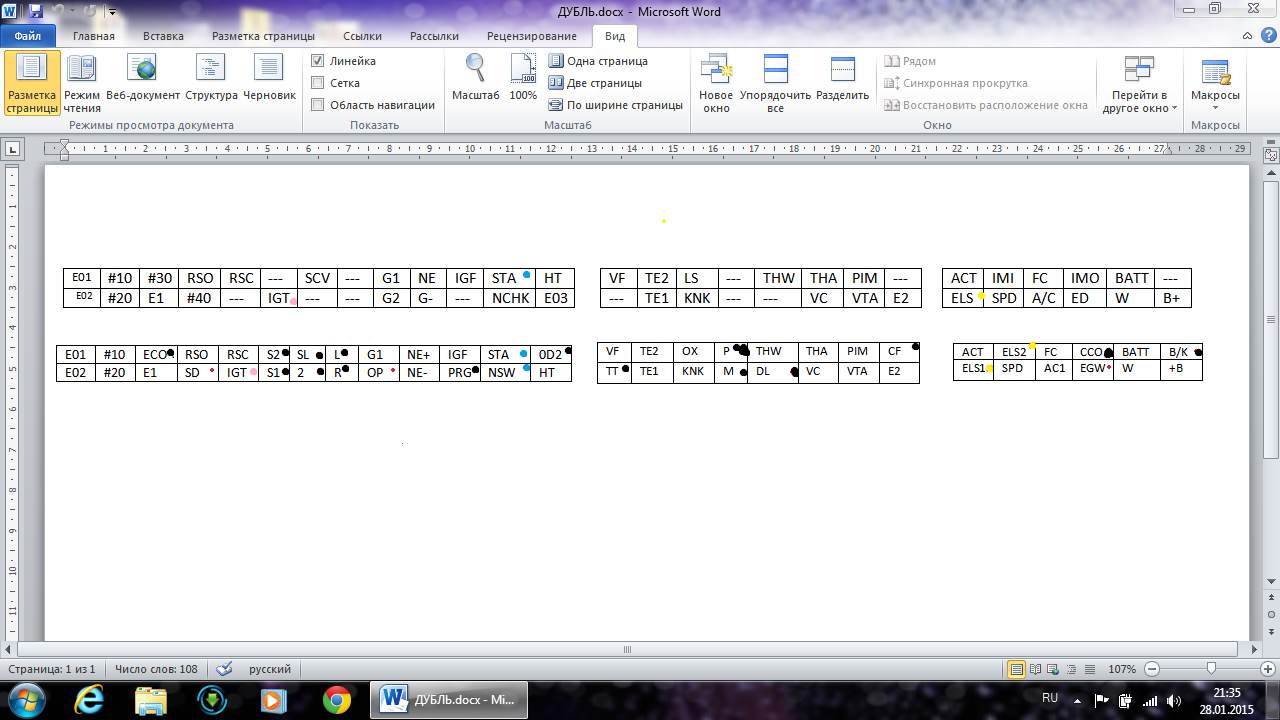
Task: Enable the Область навигации checkbox
Action: (x=318, y=105)
